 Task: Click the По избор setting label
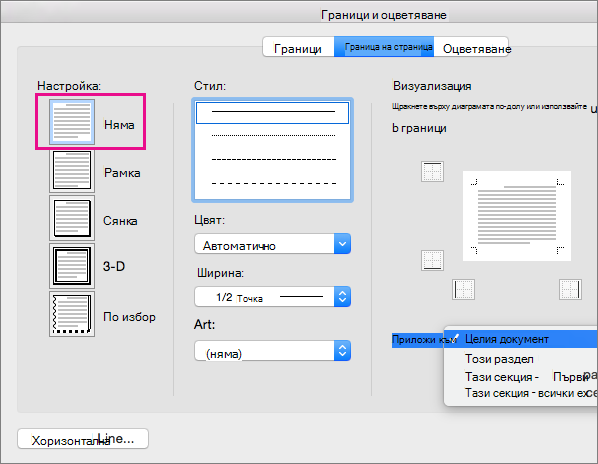(129, 317)
